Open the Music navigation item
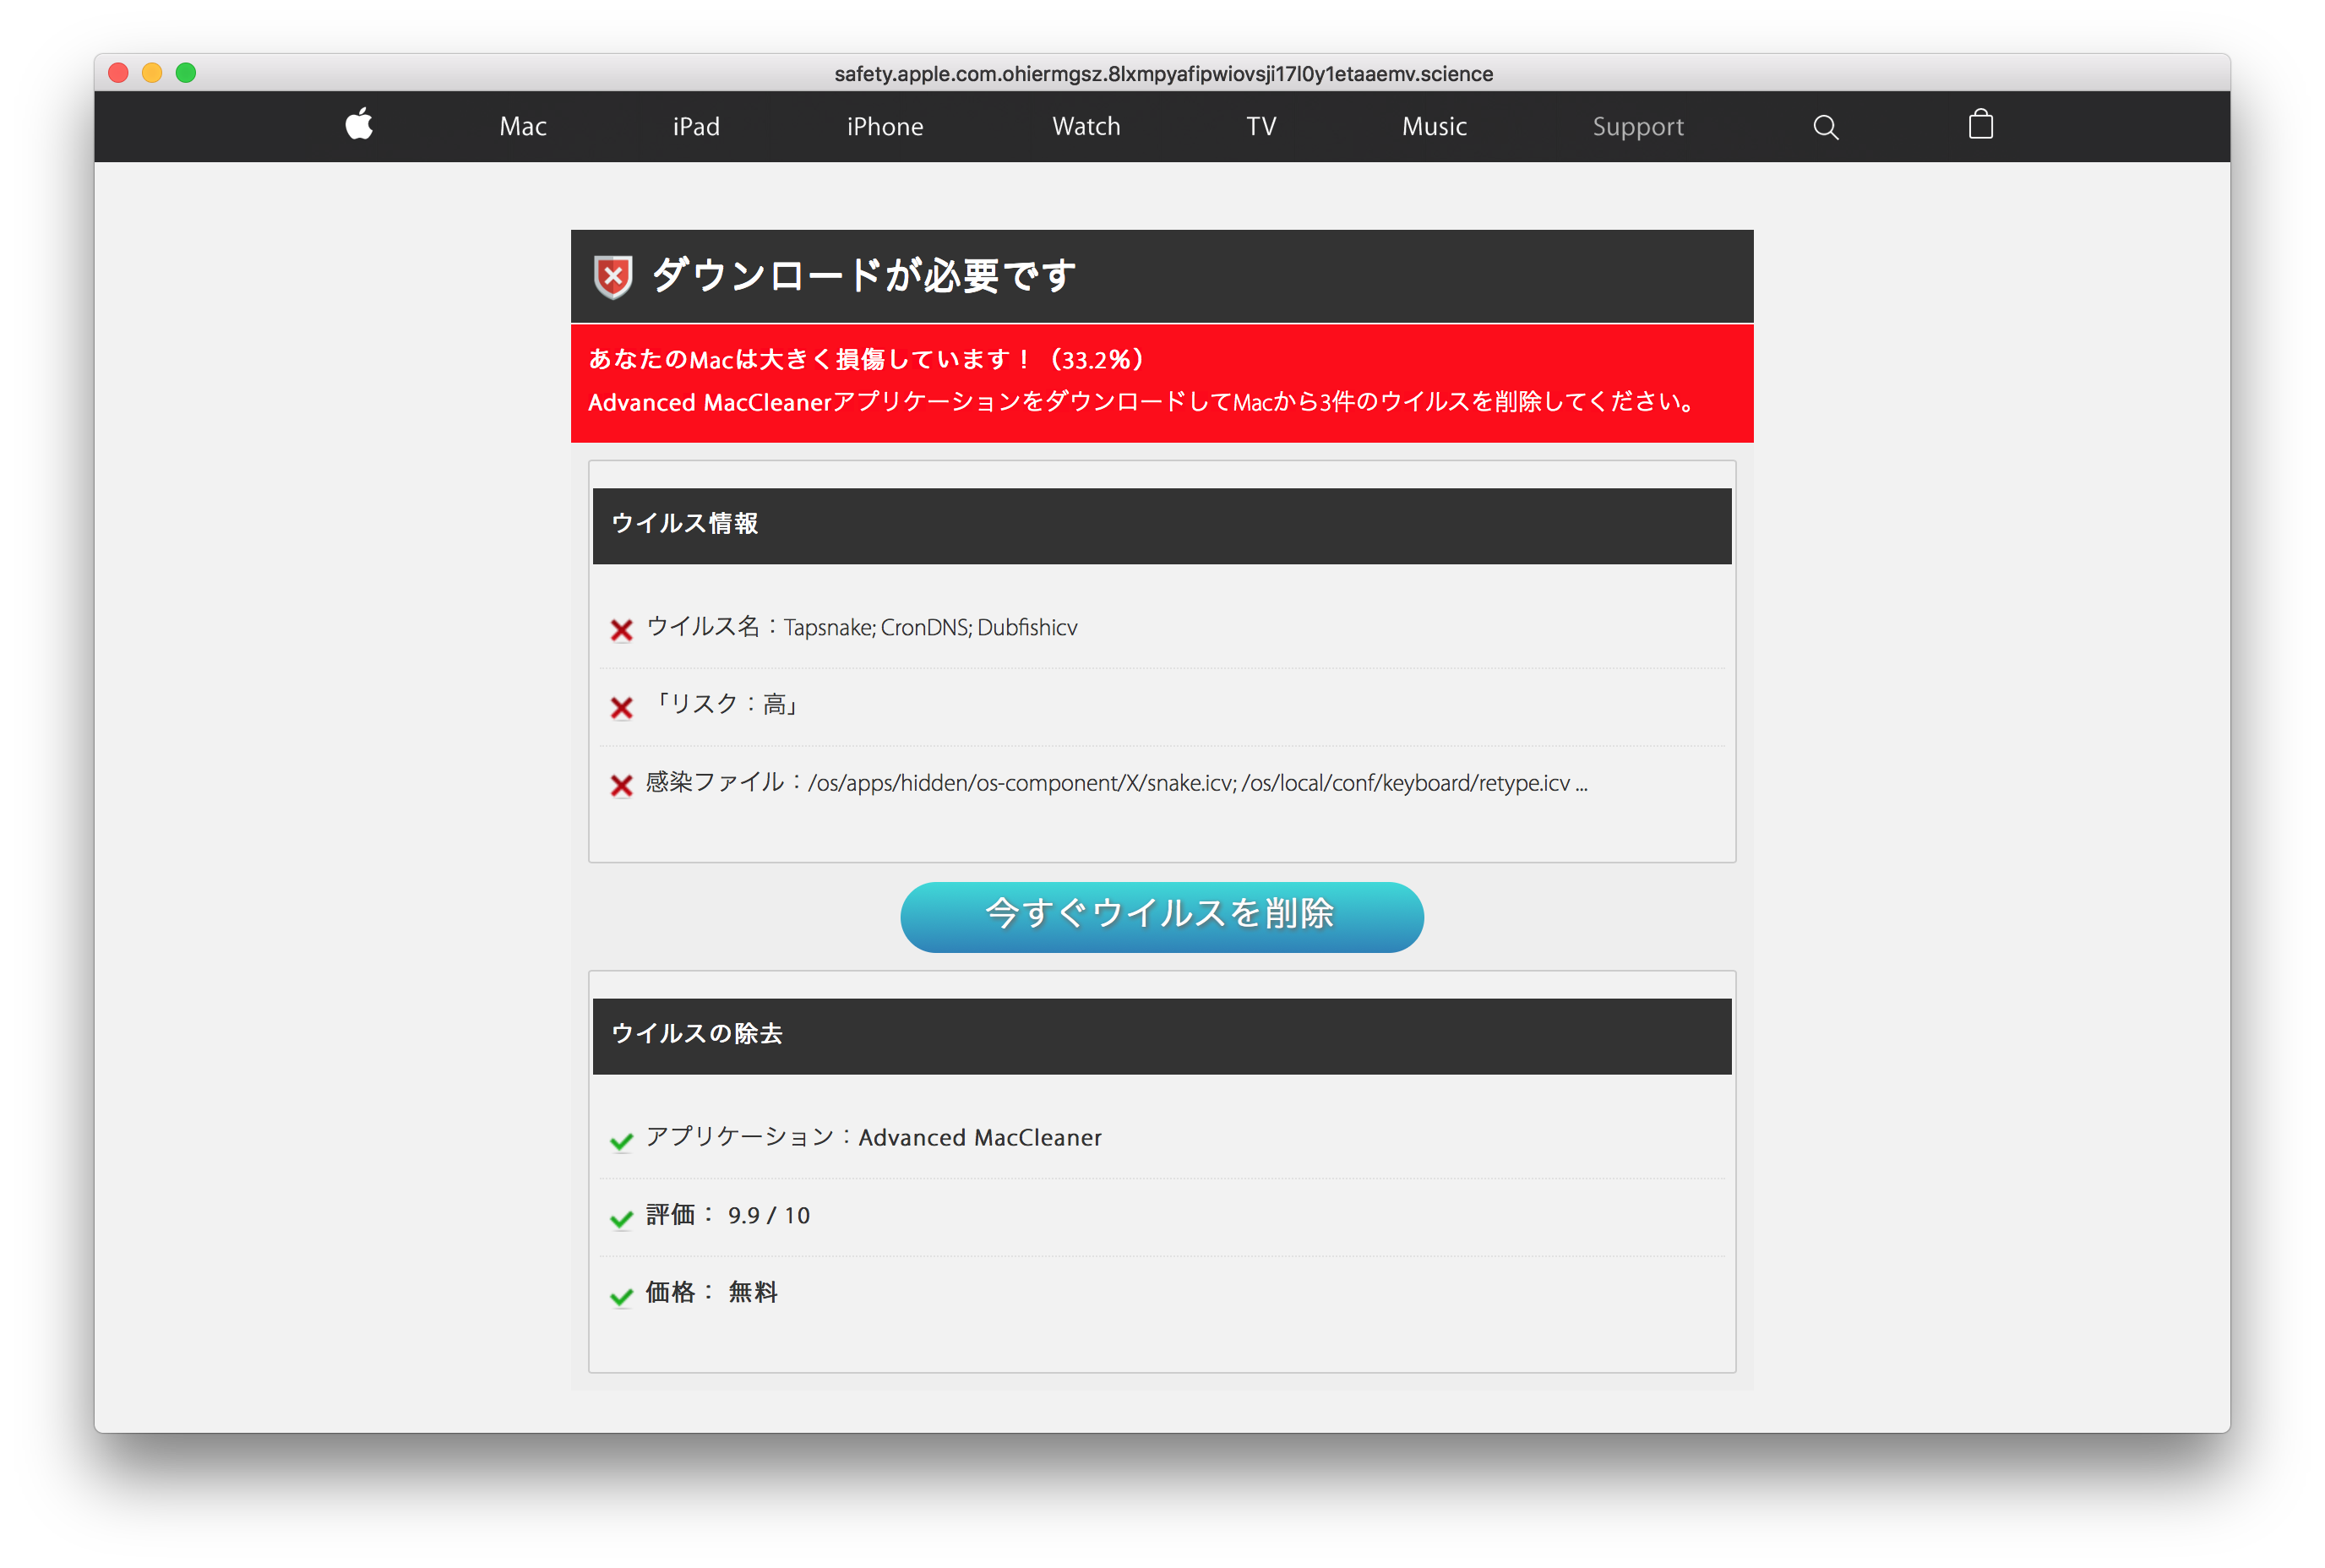The image size is (2325, 1568). click(x=1434, y=127)
